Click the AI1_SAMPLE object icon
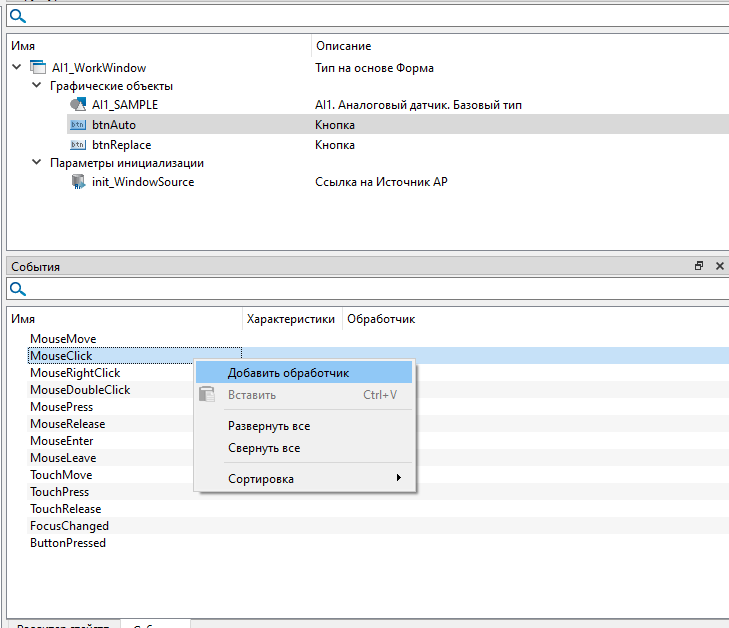Screen dimensions: 729x628 pyautogui.click(x=78, y=105)
